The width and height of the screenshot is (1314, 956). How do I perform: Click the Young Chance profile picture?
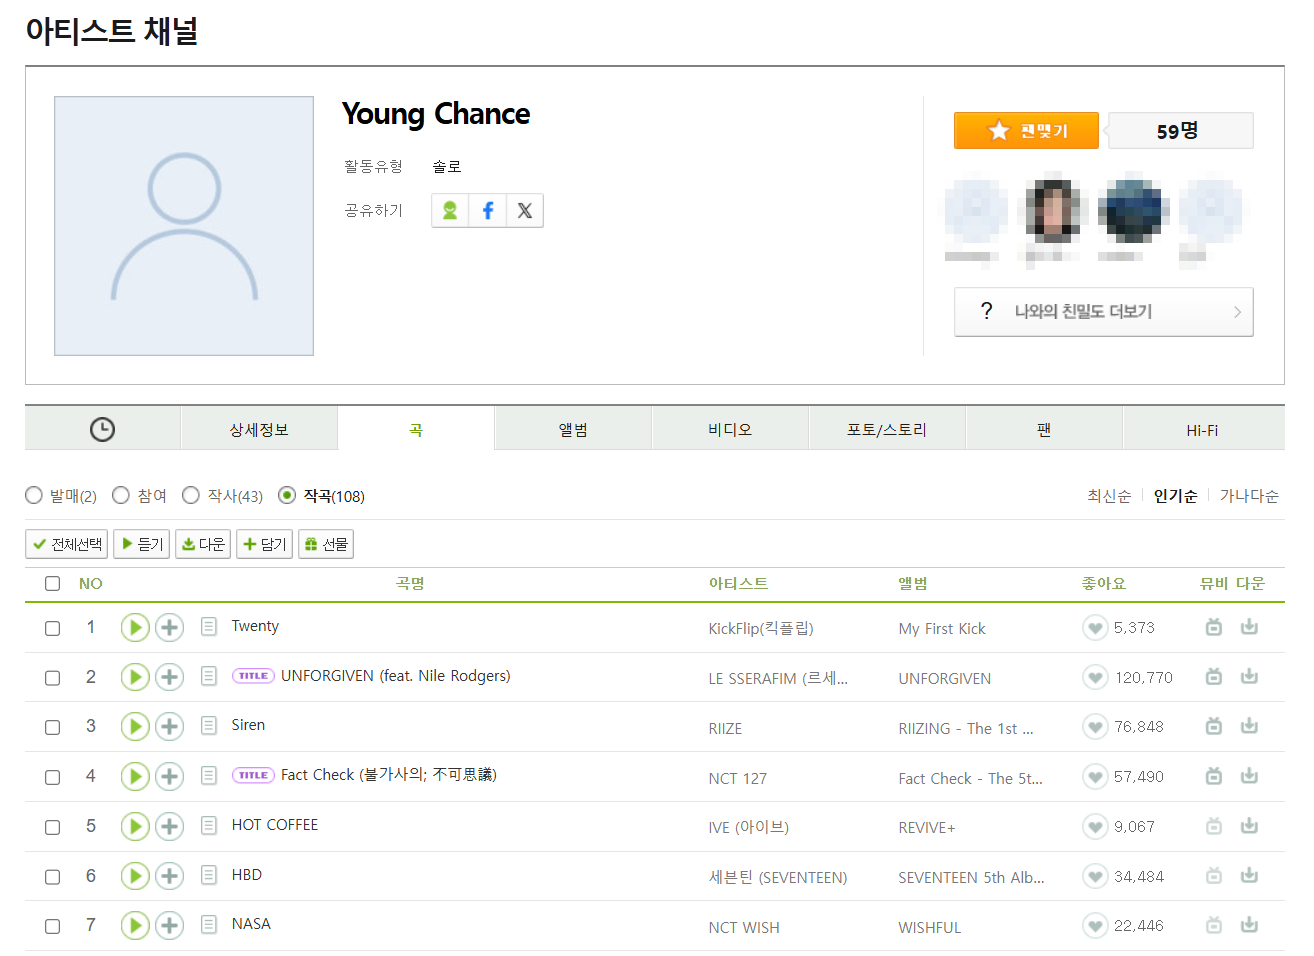tap(184, 226)
